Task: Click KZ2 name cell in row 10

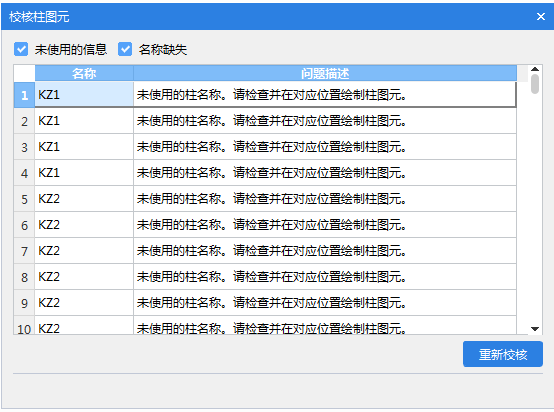Action: [x=84, y=325]
